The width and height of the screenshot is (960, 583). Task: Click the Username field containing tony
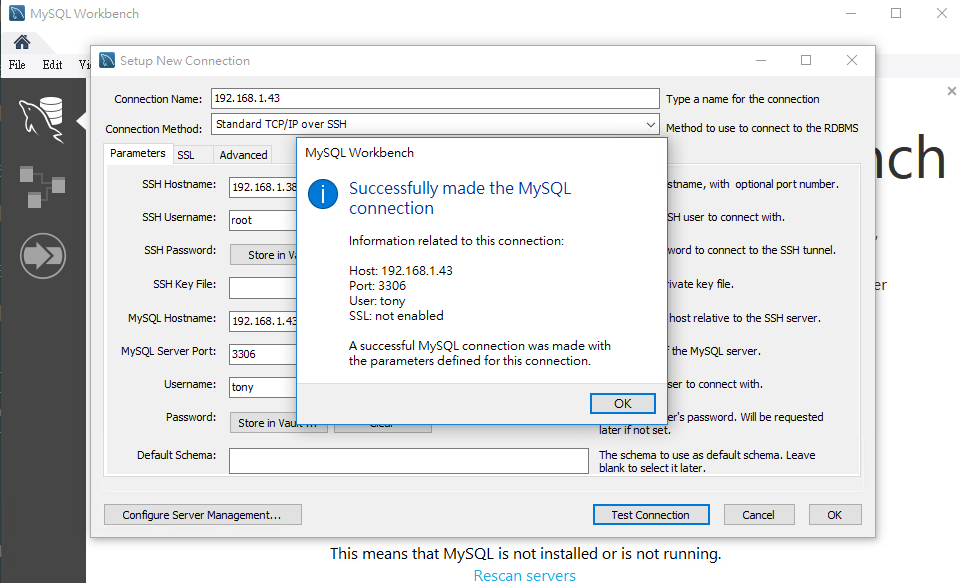point(263,387)
